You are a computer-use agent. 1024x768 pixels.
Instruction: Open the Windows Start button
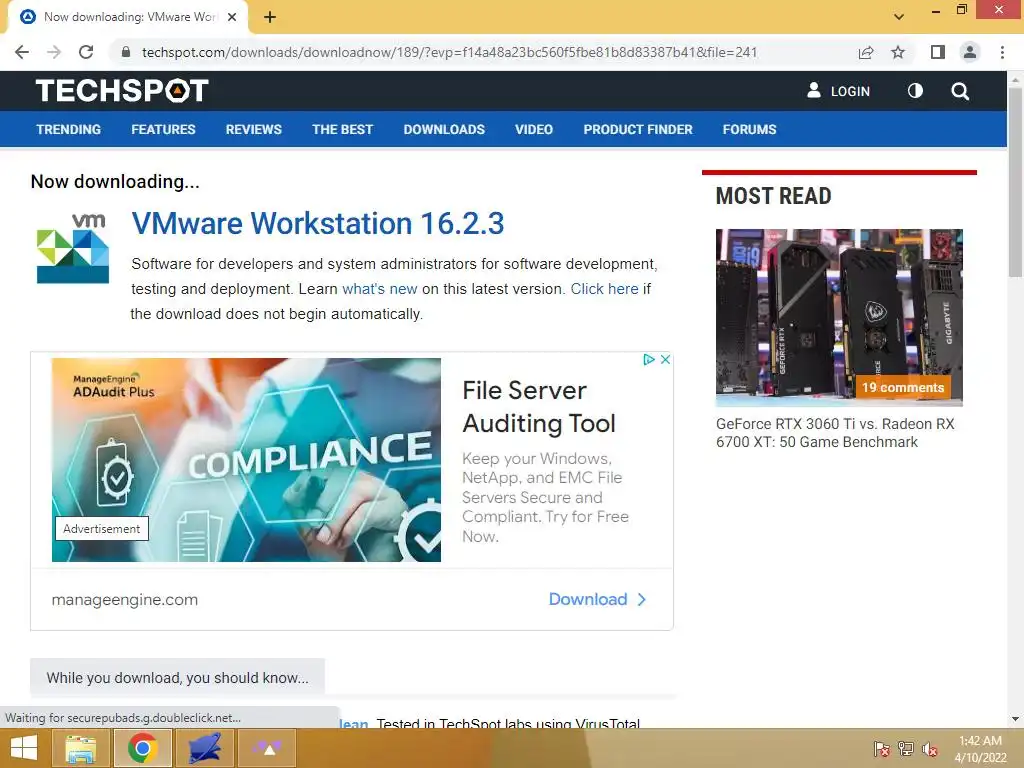[24, 748]
